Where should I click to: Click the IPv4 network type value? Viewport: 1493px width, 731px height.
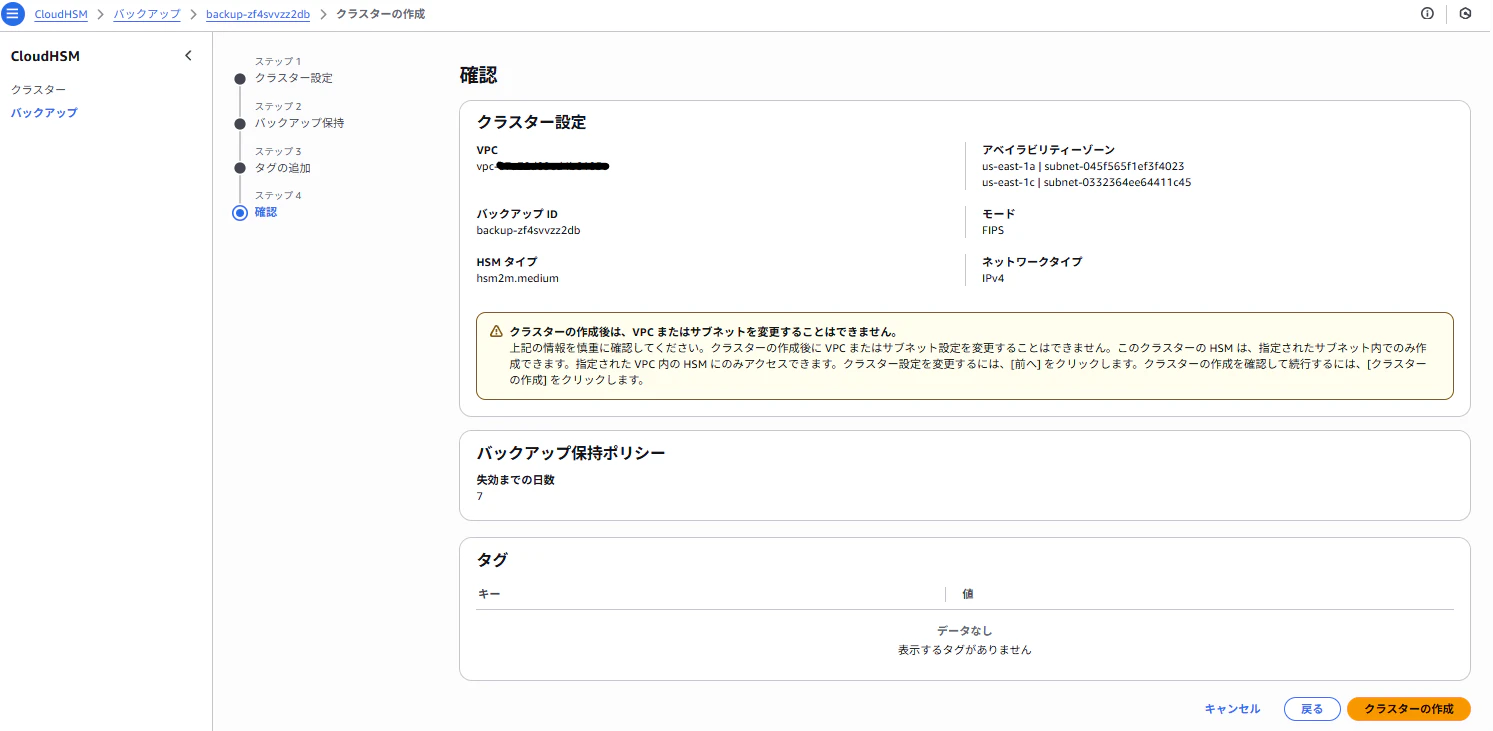point(993,278)
